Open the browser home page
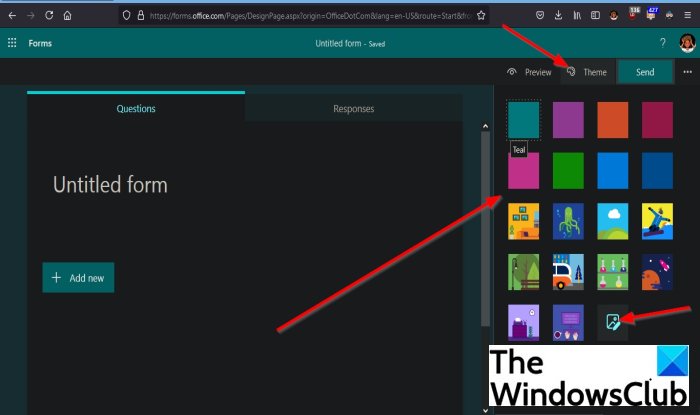The height and width of the screenshot is (415, 700). (67, 16)
